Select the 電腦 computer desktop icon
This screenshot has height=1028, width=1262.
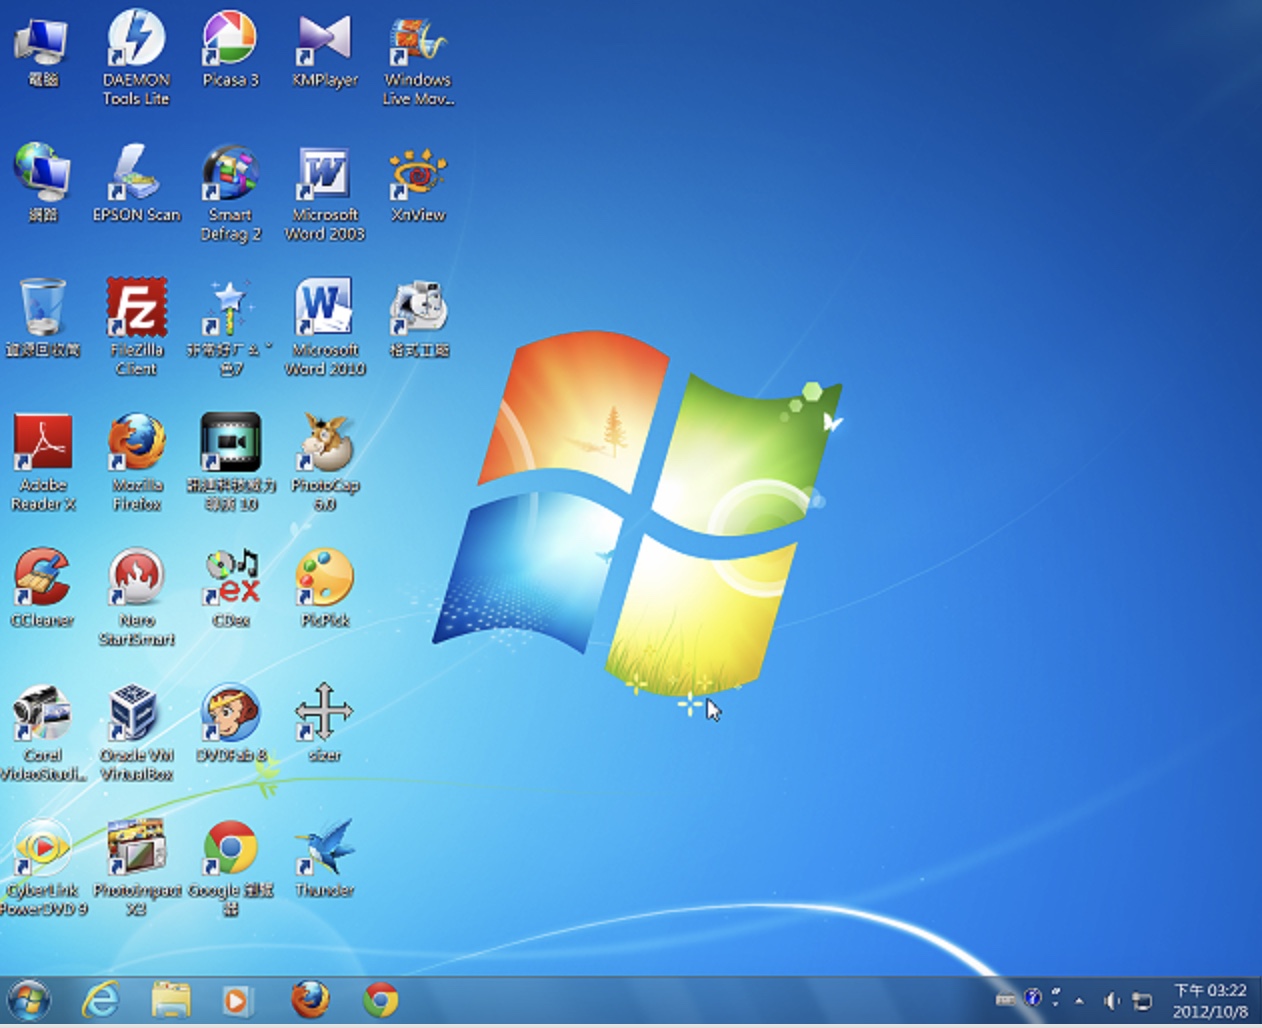tap(42, 50)
